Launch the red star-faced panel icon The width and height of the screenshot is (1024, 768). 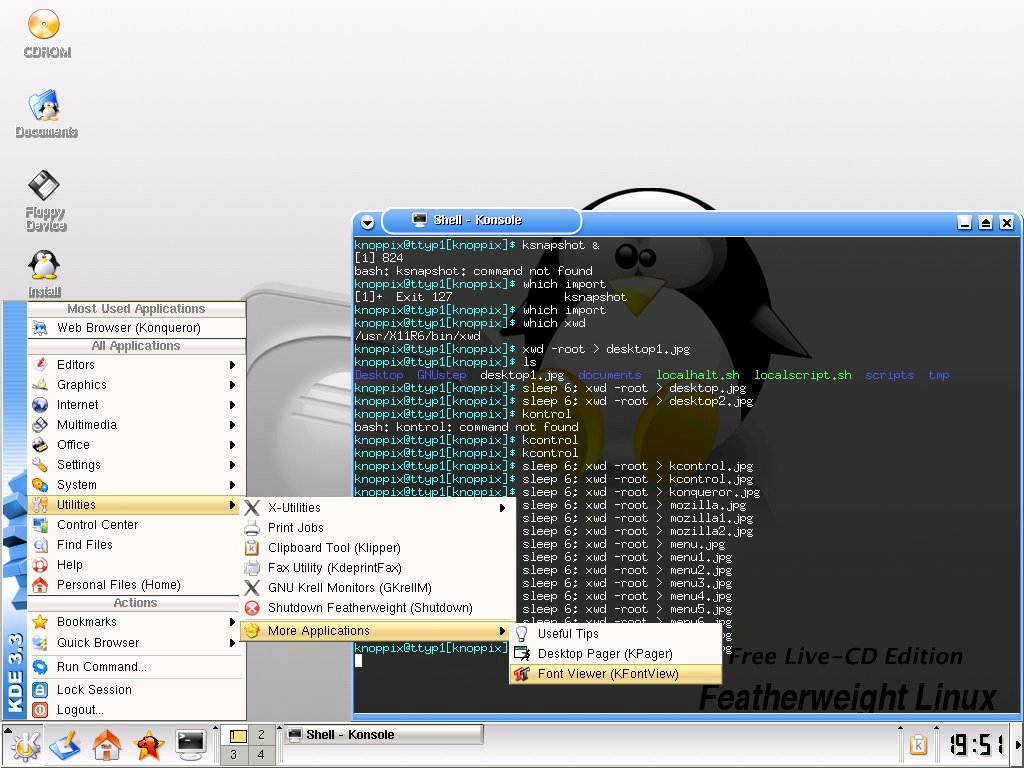(x=148, y=744)
